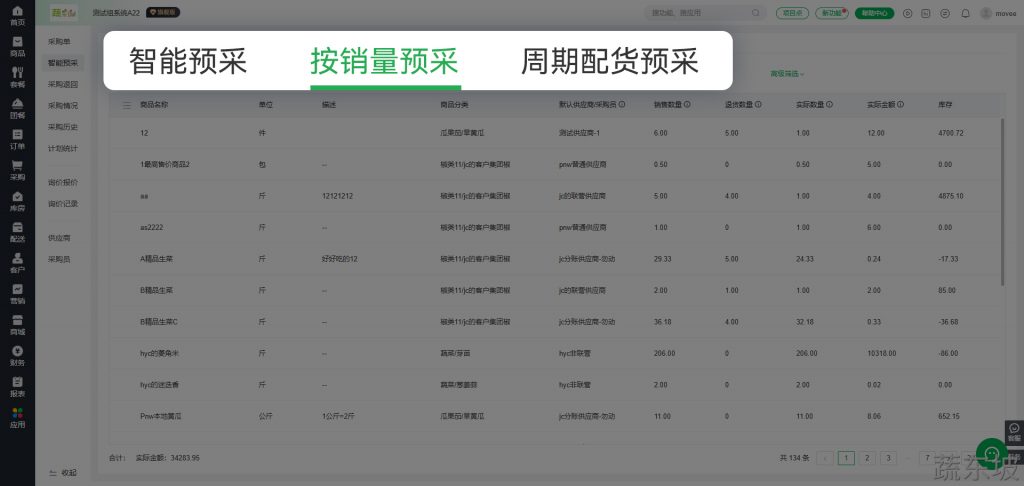
Task: Collapse the sidebar via 收起
Action: (x=62, y=472)
